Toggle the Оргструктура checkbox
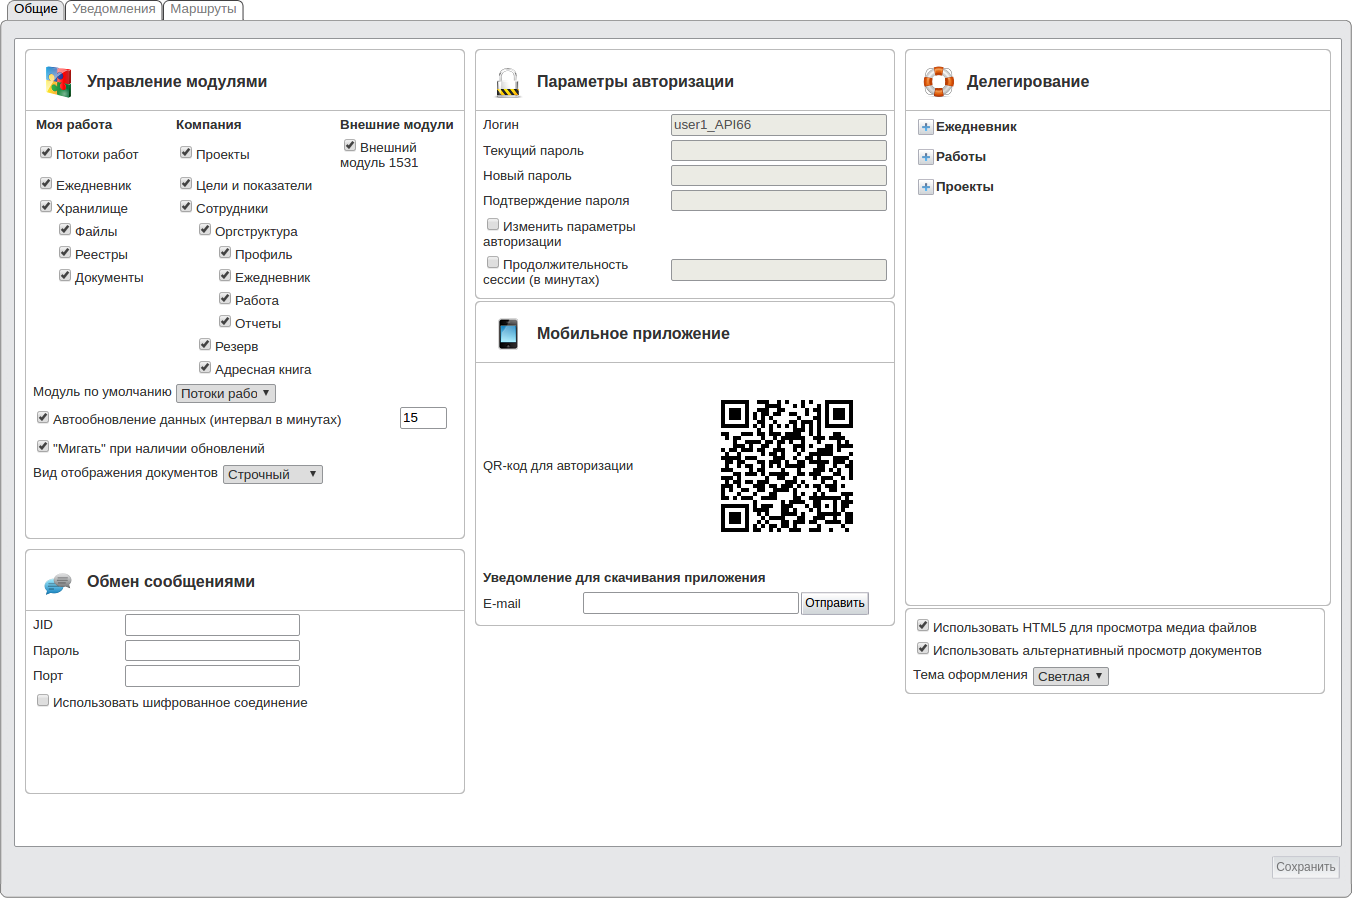This screenshot has width=1352, height=902. point(205,229)
